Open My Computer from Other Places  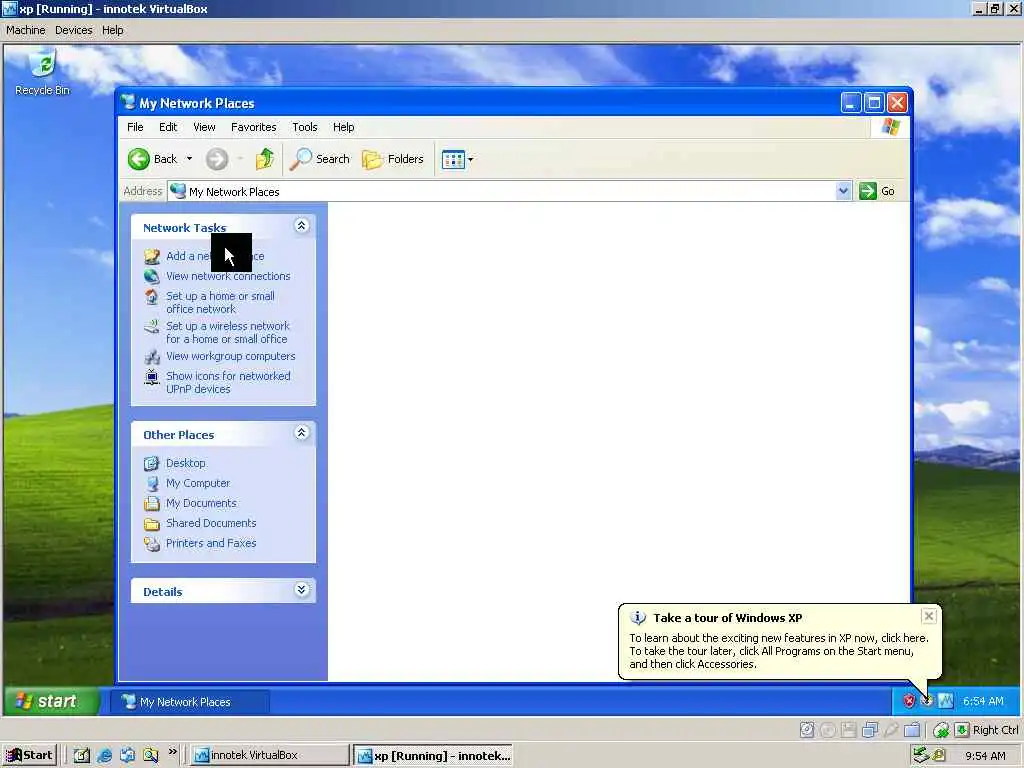coord(198,483)
